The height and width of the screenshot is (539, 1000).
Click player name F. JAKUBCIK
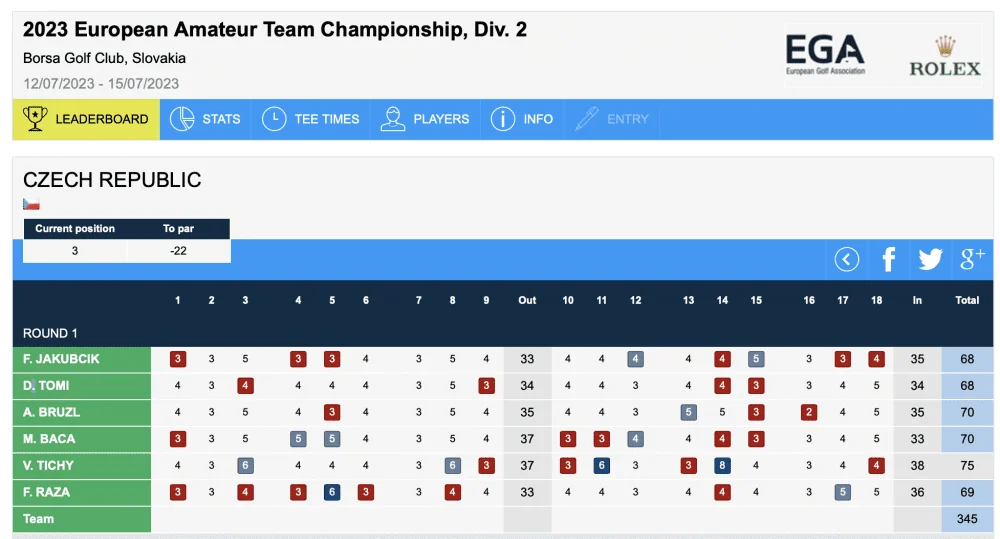click(61, 359)
